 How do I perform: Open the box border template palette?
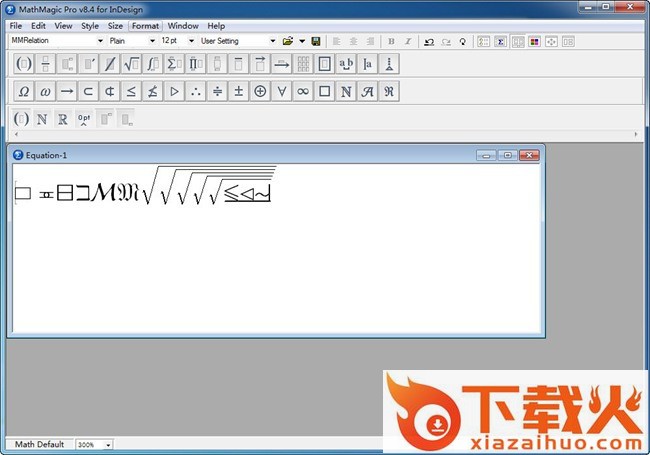[x=325, y=64]
